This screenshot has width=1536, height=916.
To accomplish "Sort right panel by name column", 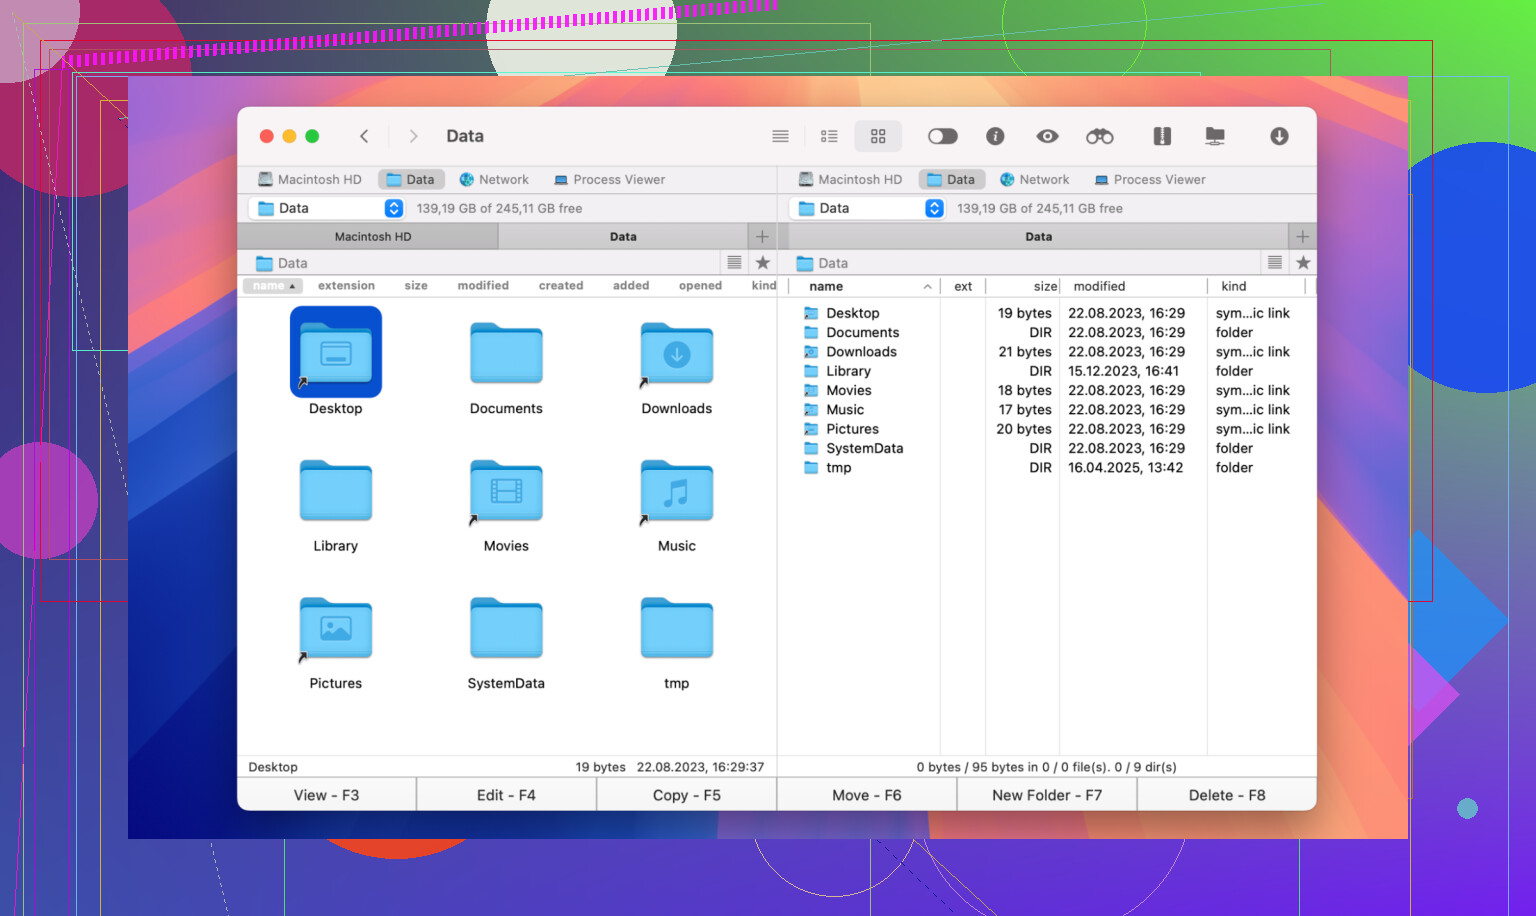I will [x=826, y=286].
